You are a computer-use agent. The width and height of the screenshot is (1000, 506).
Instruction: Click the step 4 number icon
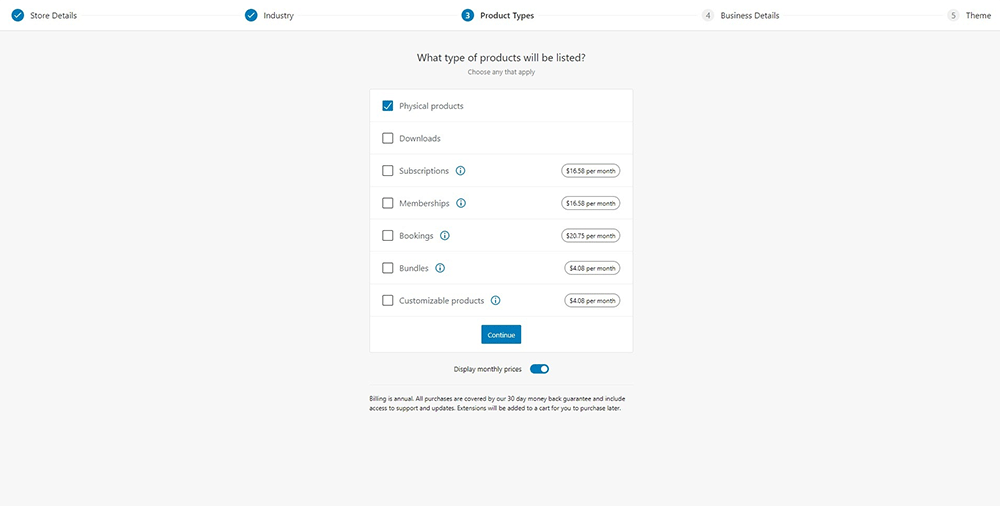point(708,15)
